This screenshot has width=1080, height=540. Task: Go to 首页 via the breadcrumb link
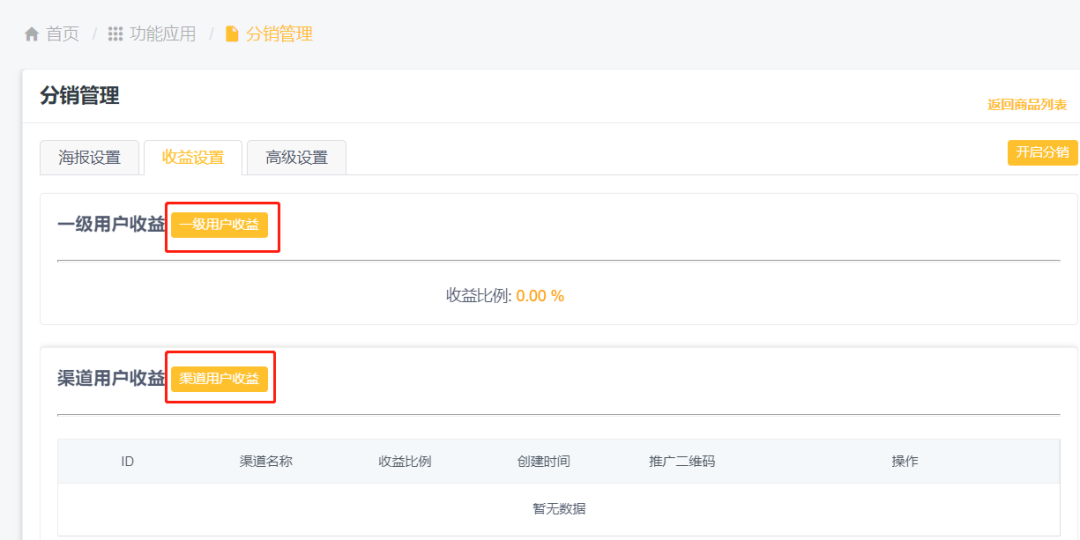(x=62, y=34)
